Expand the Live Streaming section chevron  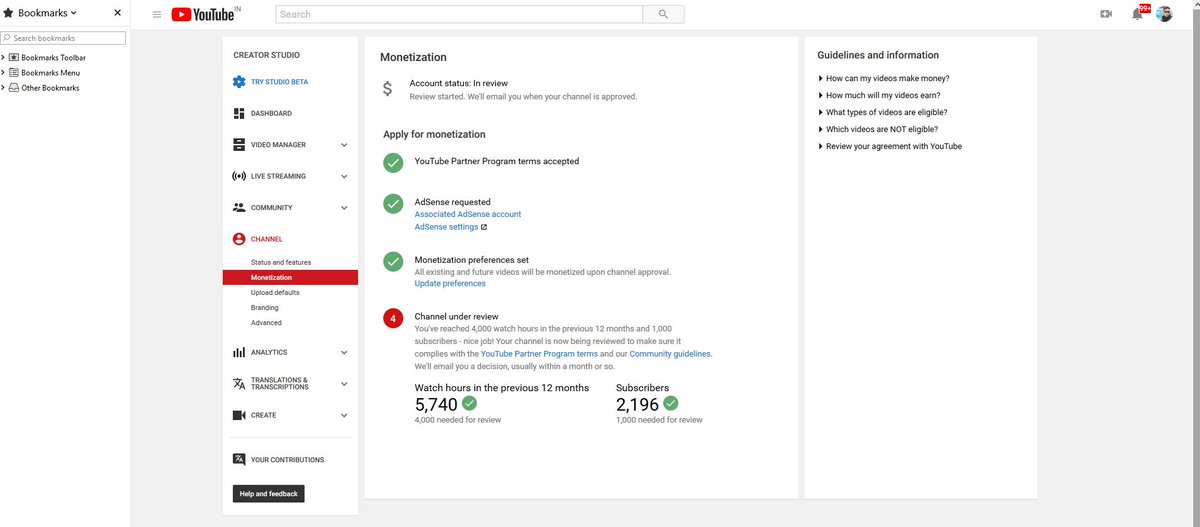coord(344,177)
